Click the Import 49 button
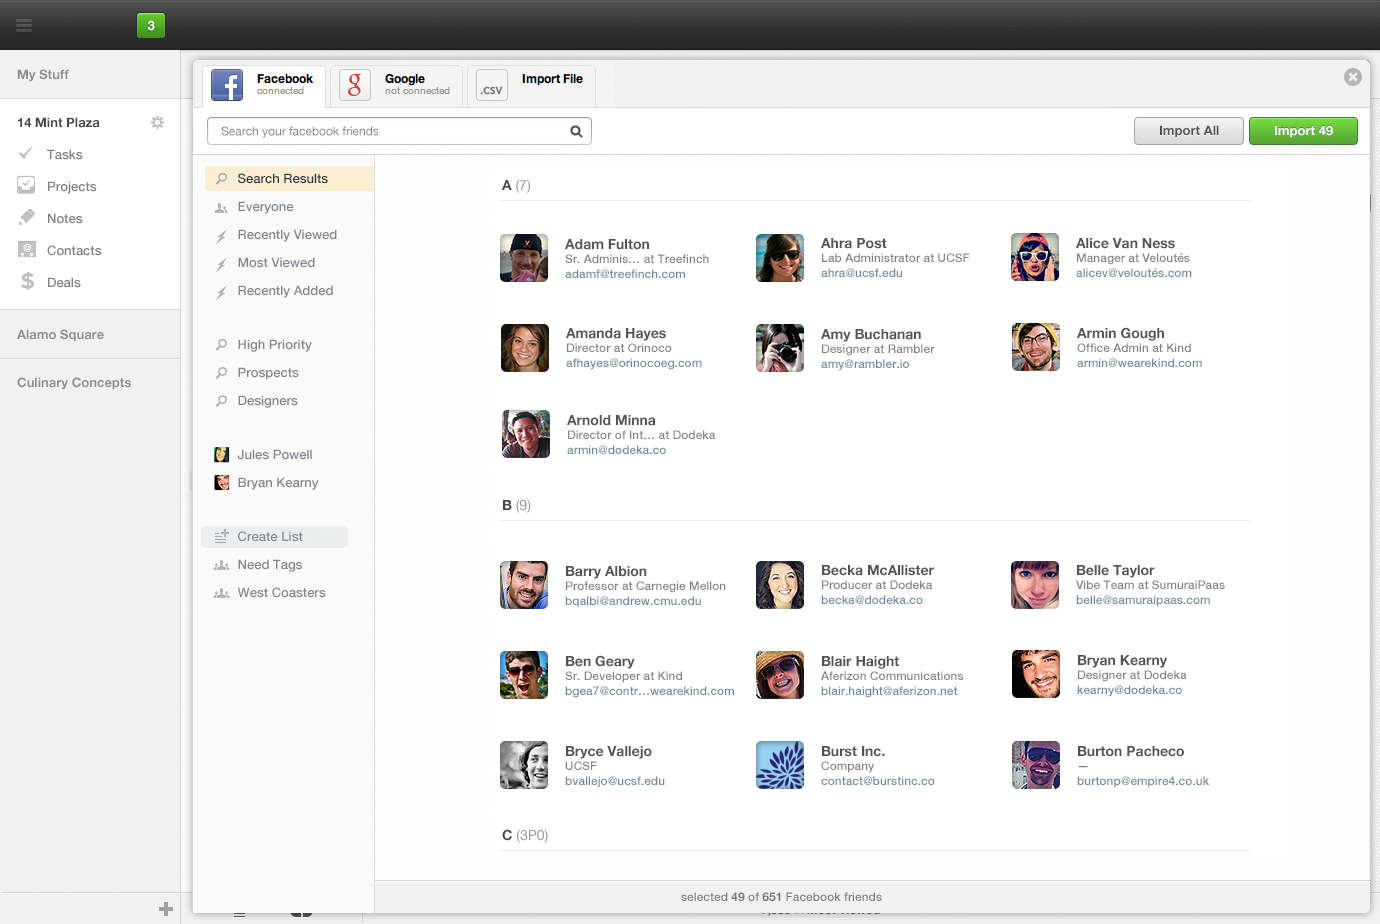Screen dimensions: 1380x924 click(1303, 131)
